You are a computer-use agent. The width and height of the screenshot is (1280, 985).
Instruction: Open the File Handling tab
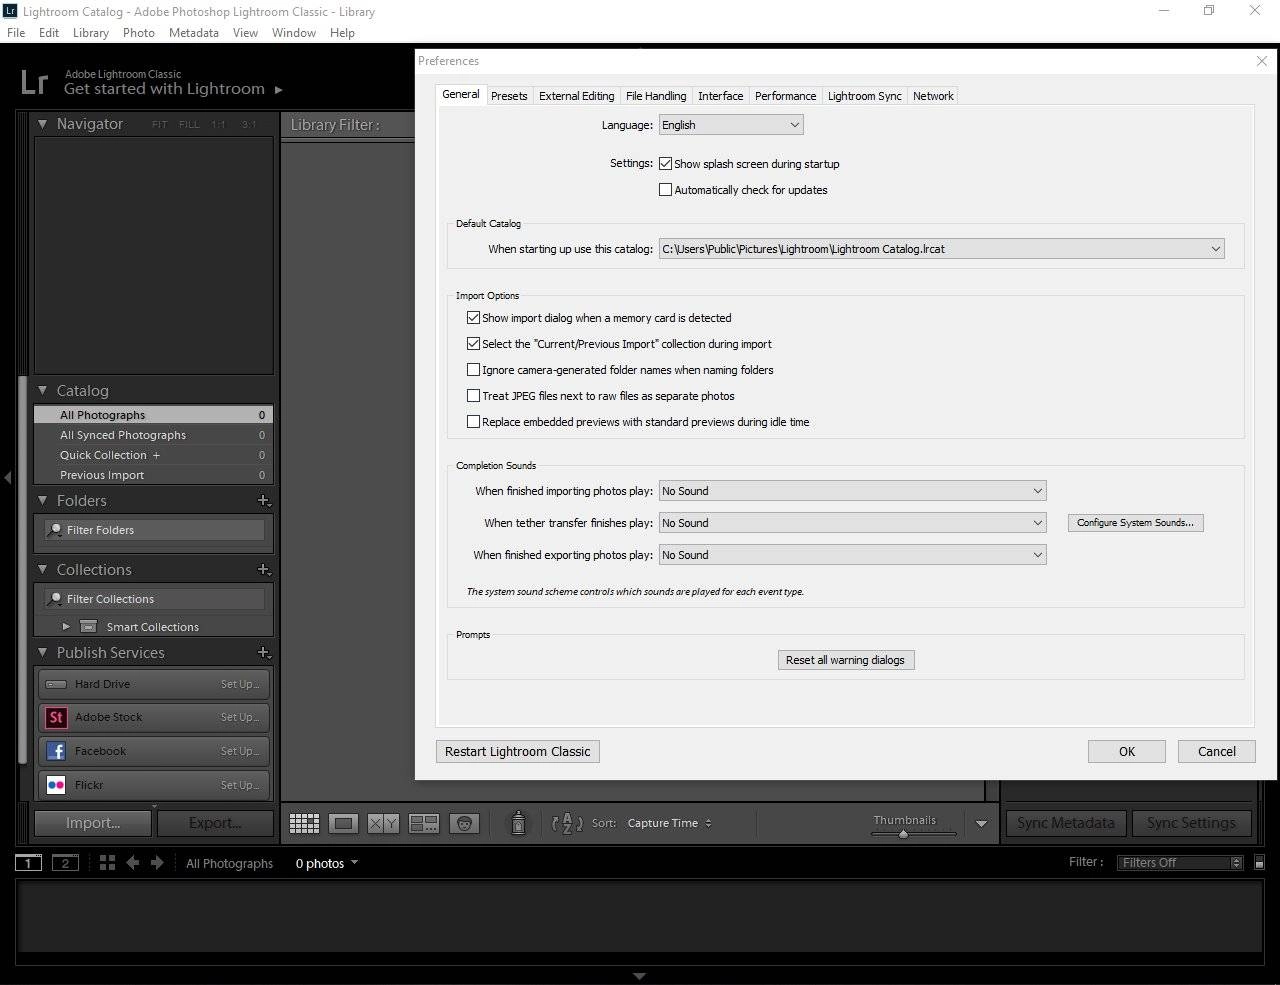(656, 96)
